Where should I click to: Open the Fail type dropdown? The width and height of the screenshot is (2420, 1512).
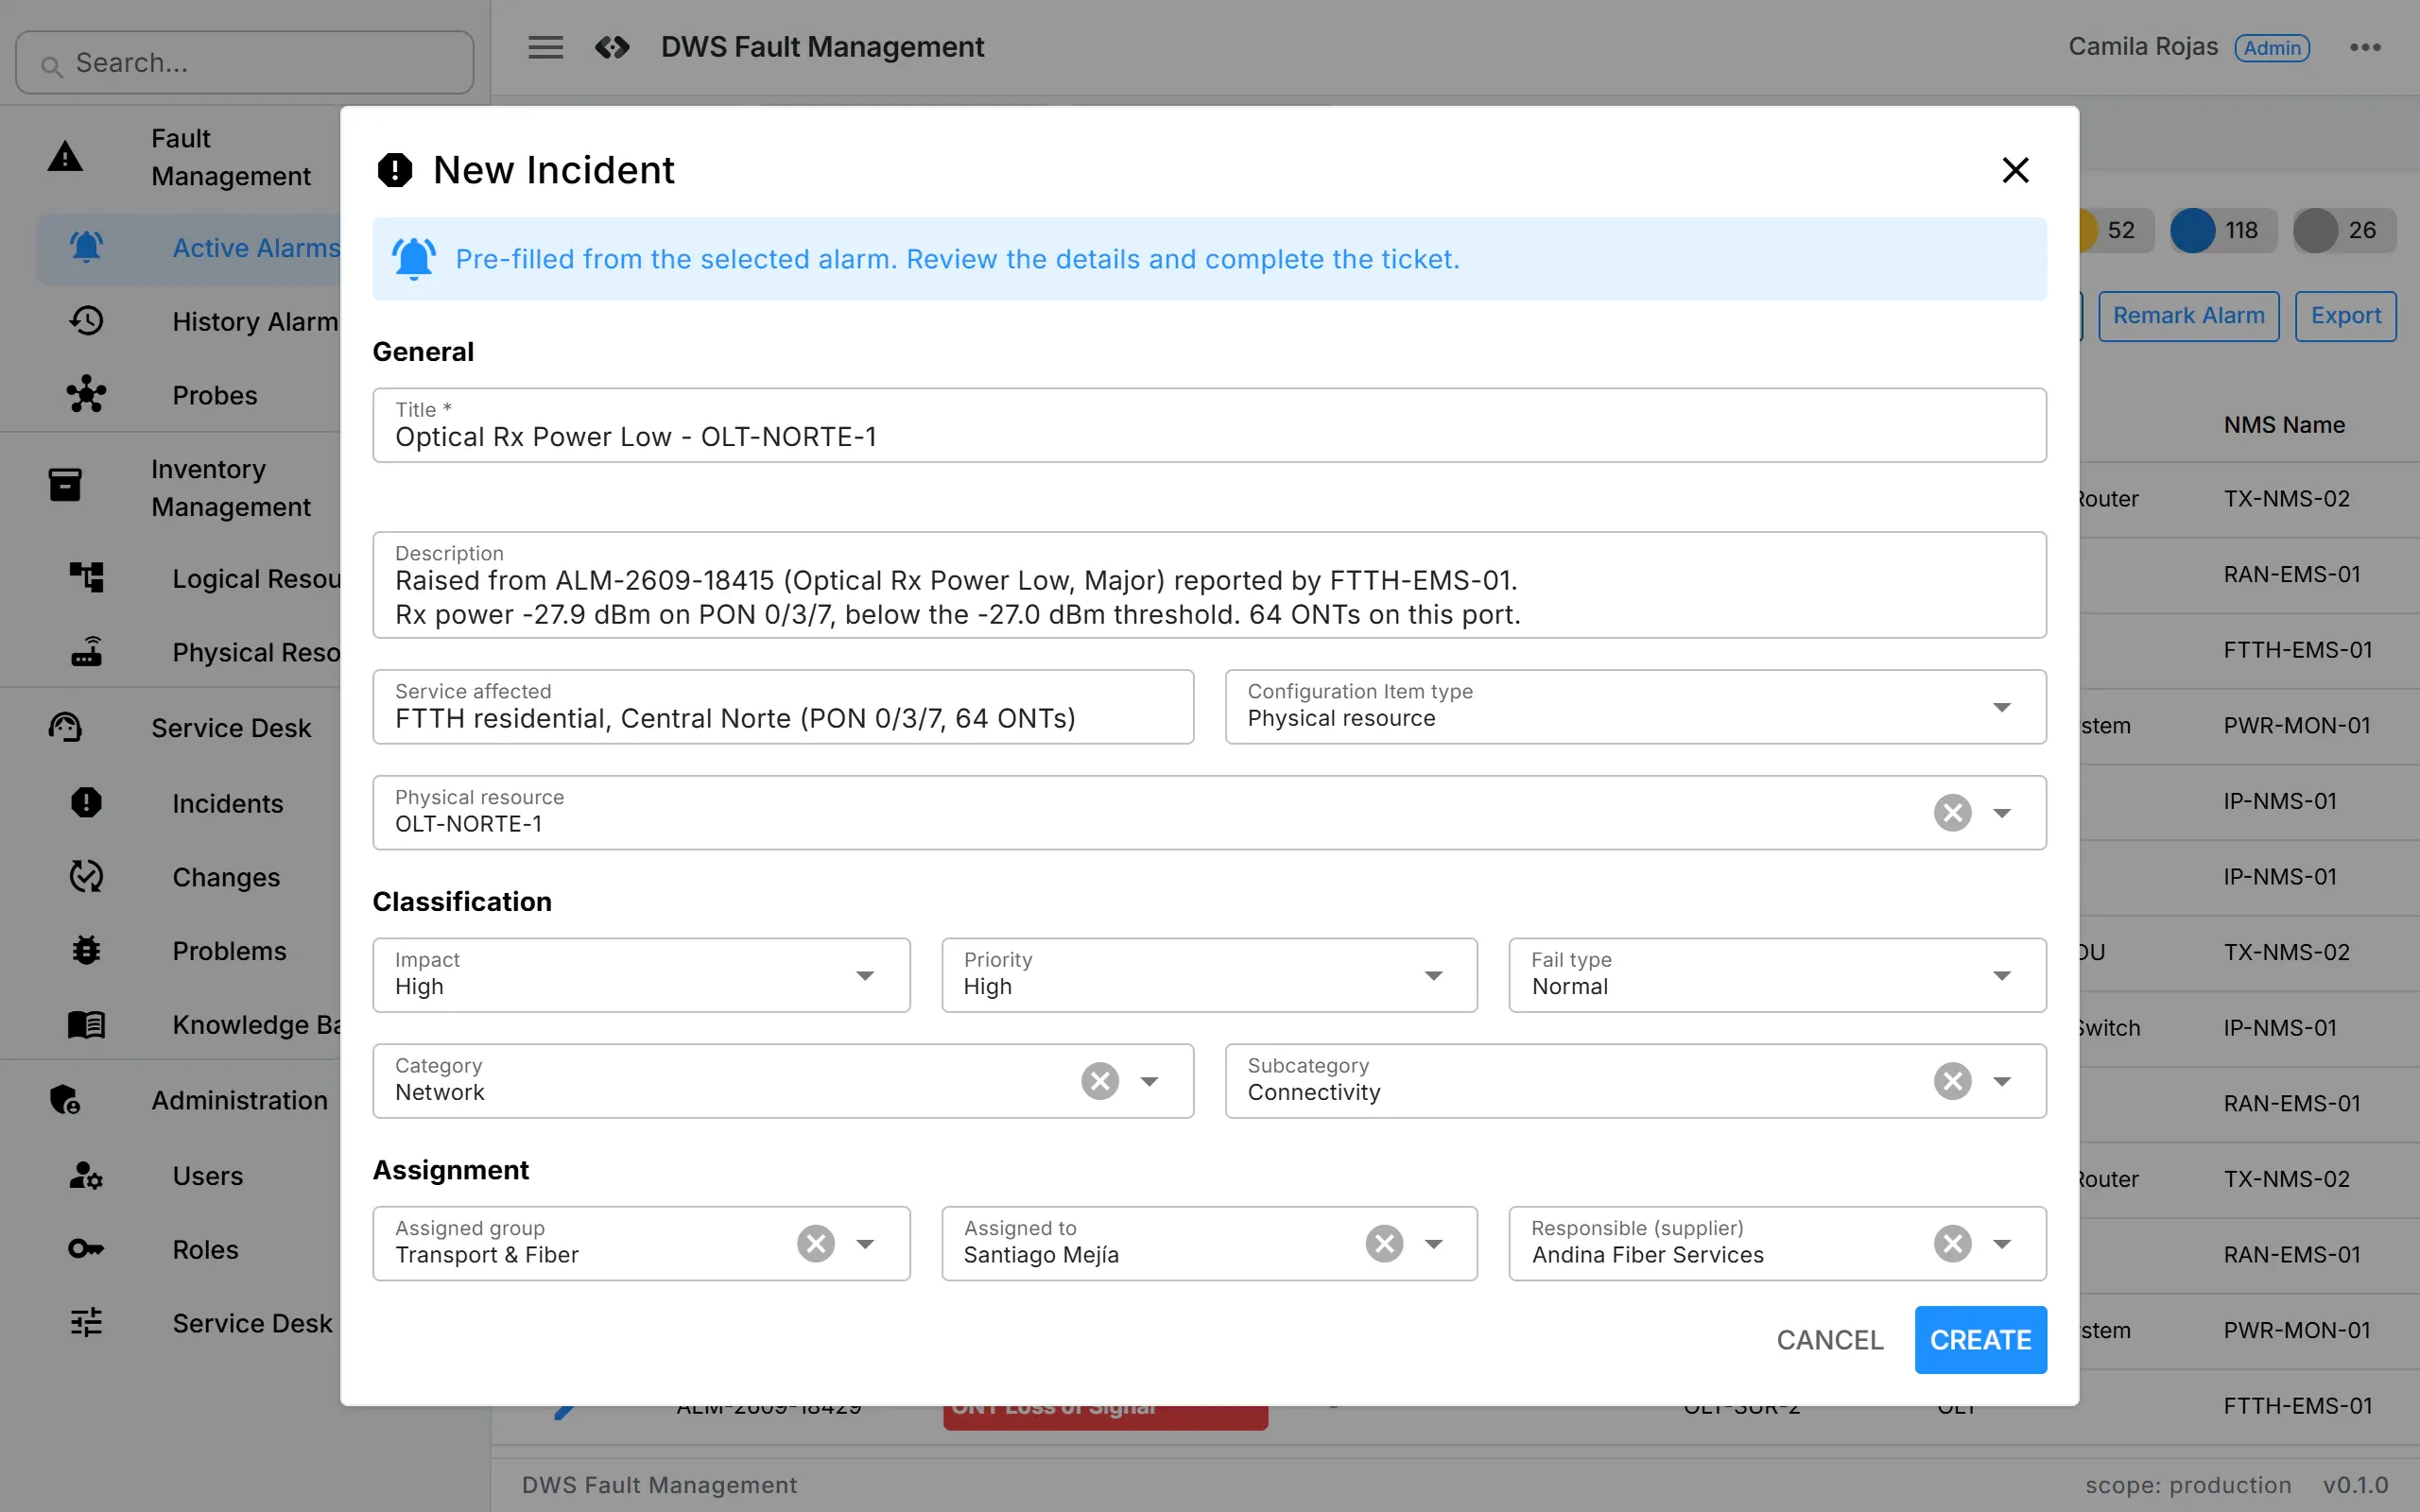(x=1777, y=975)
